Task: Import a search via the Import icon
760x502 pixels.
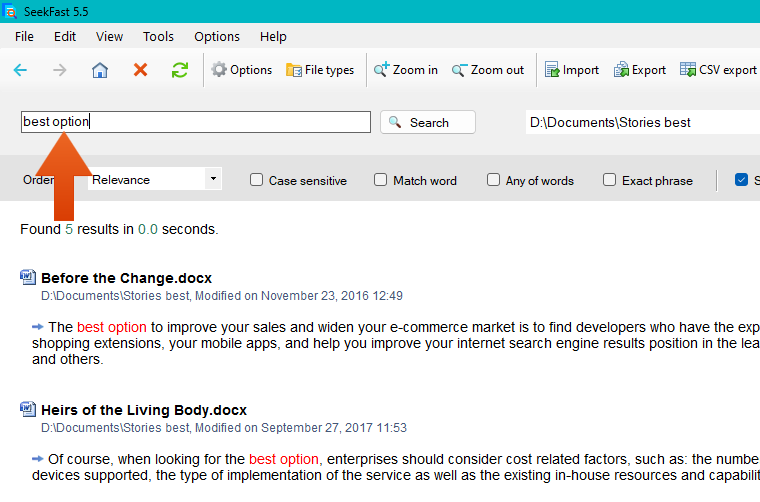Action: 572,70
